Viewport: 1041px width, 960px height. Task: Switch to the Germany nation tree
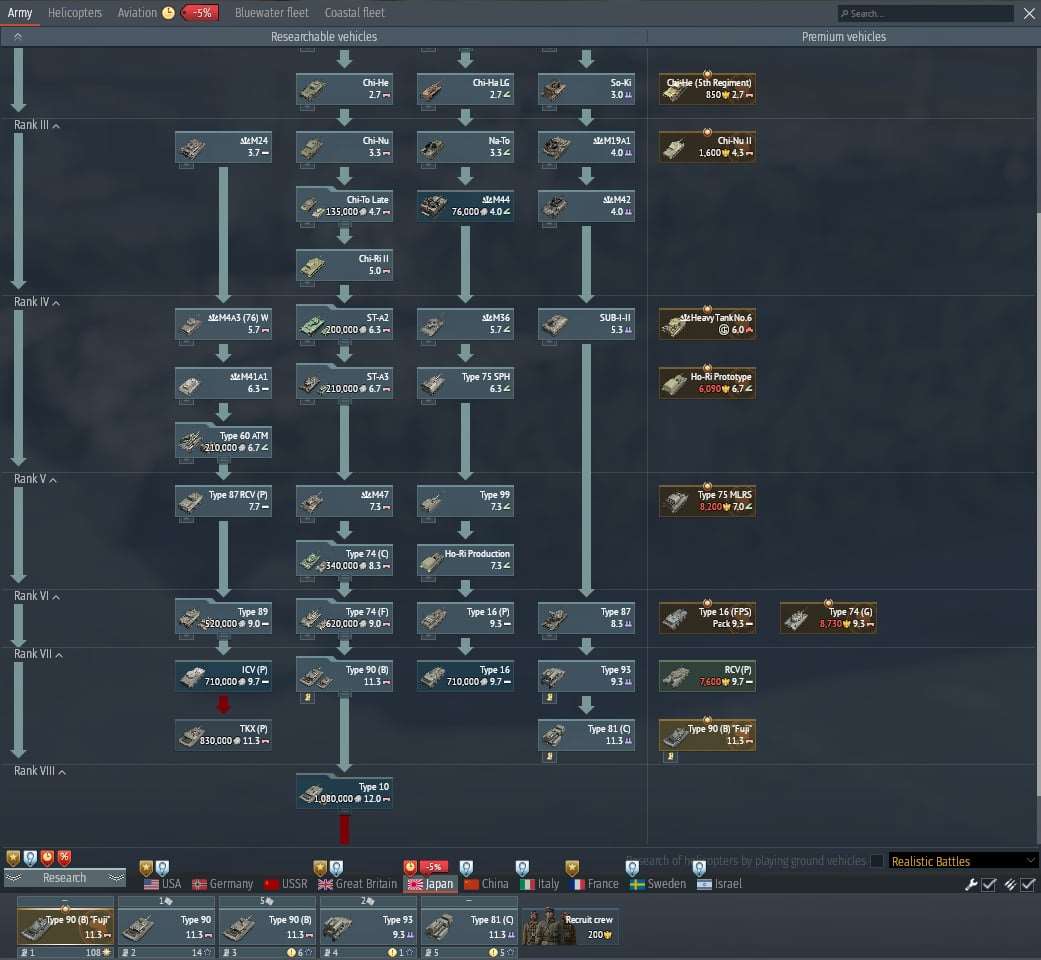(222, 884)
